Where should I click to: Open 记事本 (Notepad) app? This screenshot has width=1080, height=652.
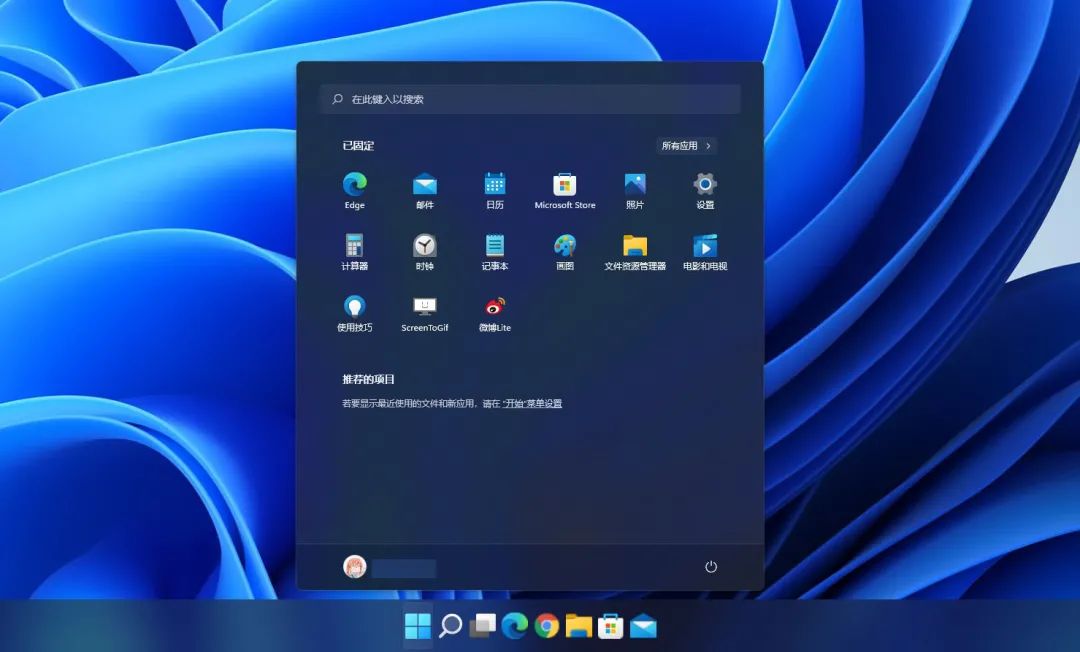[495, 252]
